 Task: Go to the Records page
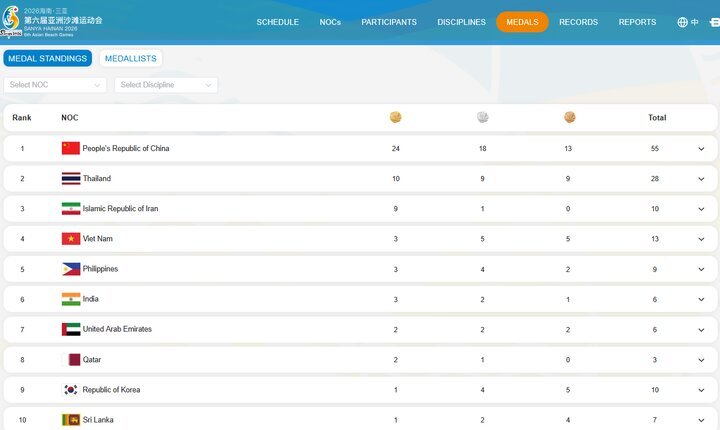578,22
